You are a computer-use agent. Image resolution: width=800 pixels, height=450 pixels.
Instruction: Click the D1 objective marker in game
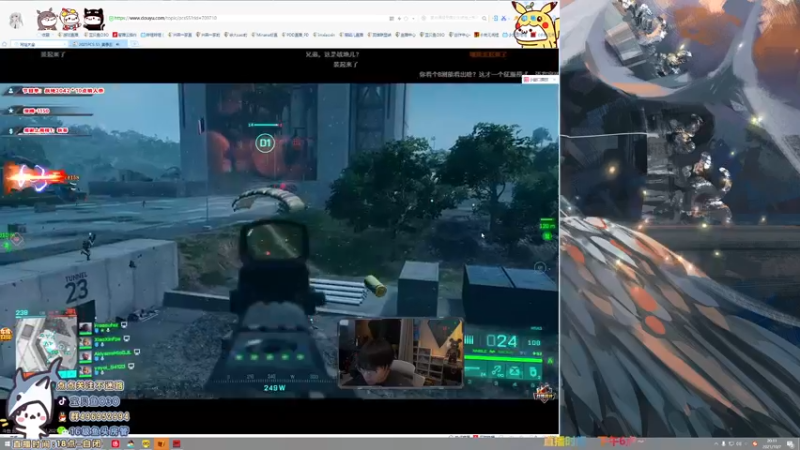(265, 143)
